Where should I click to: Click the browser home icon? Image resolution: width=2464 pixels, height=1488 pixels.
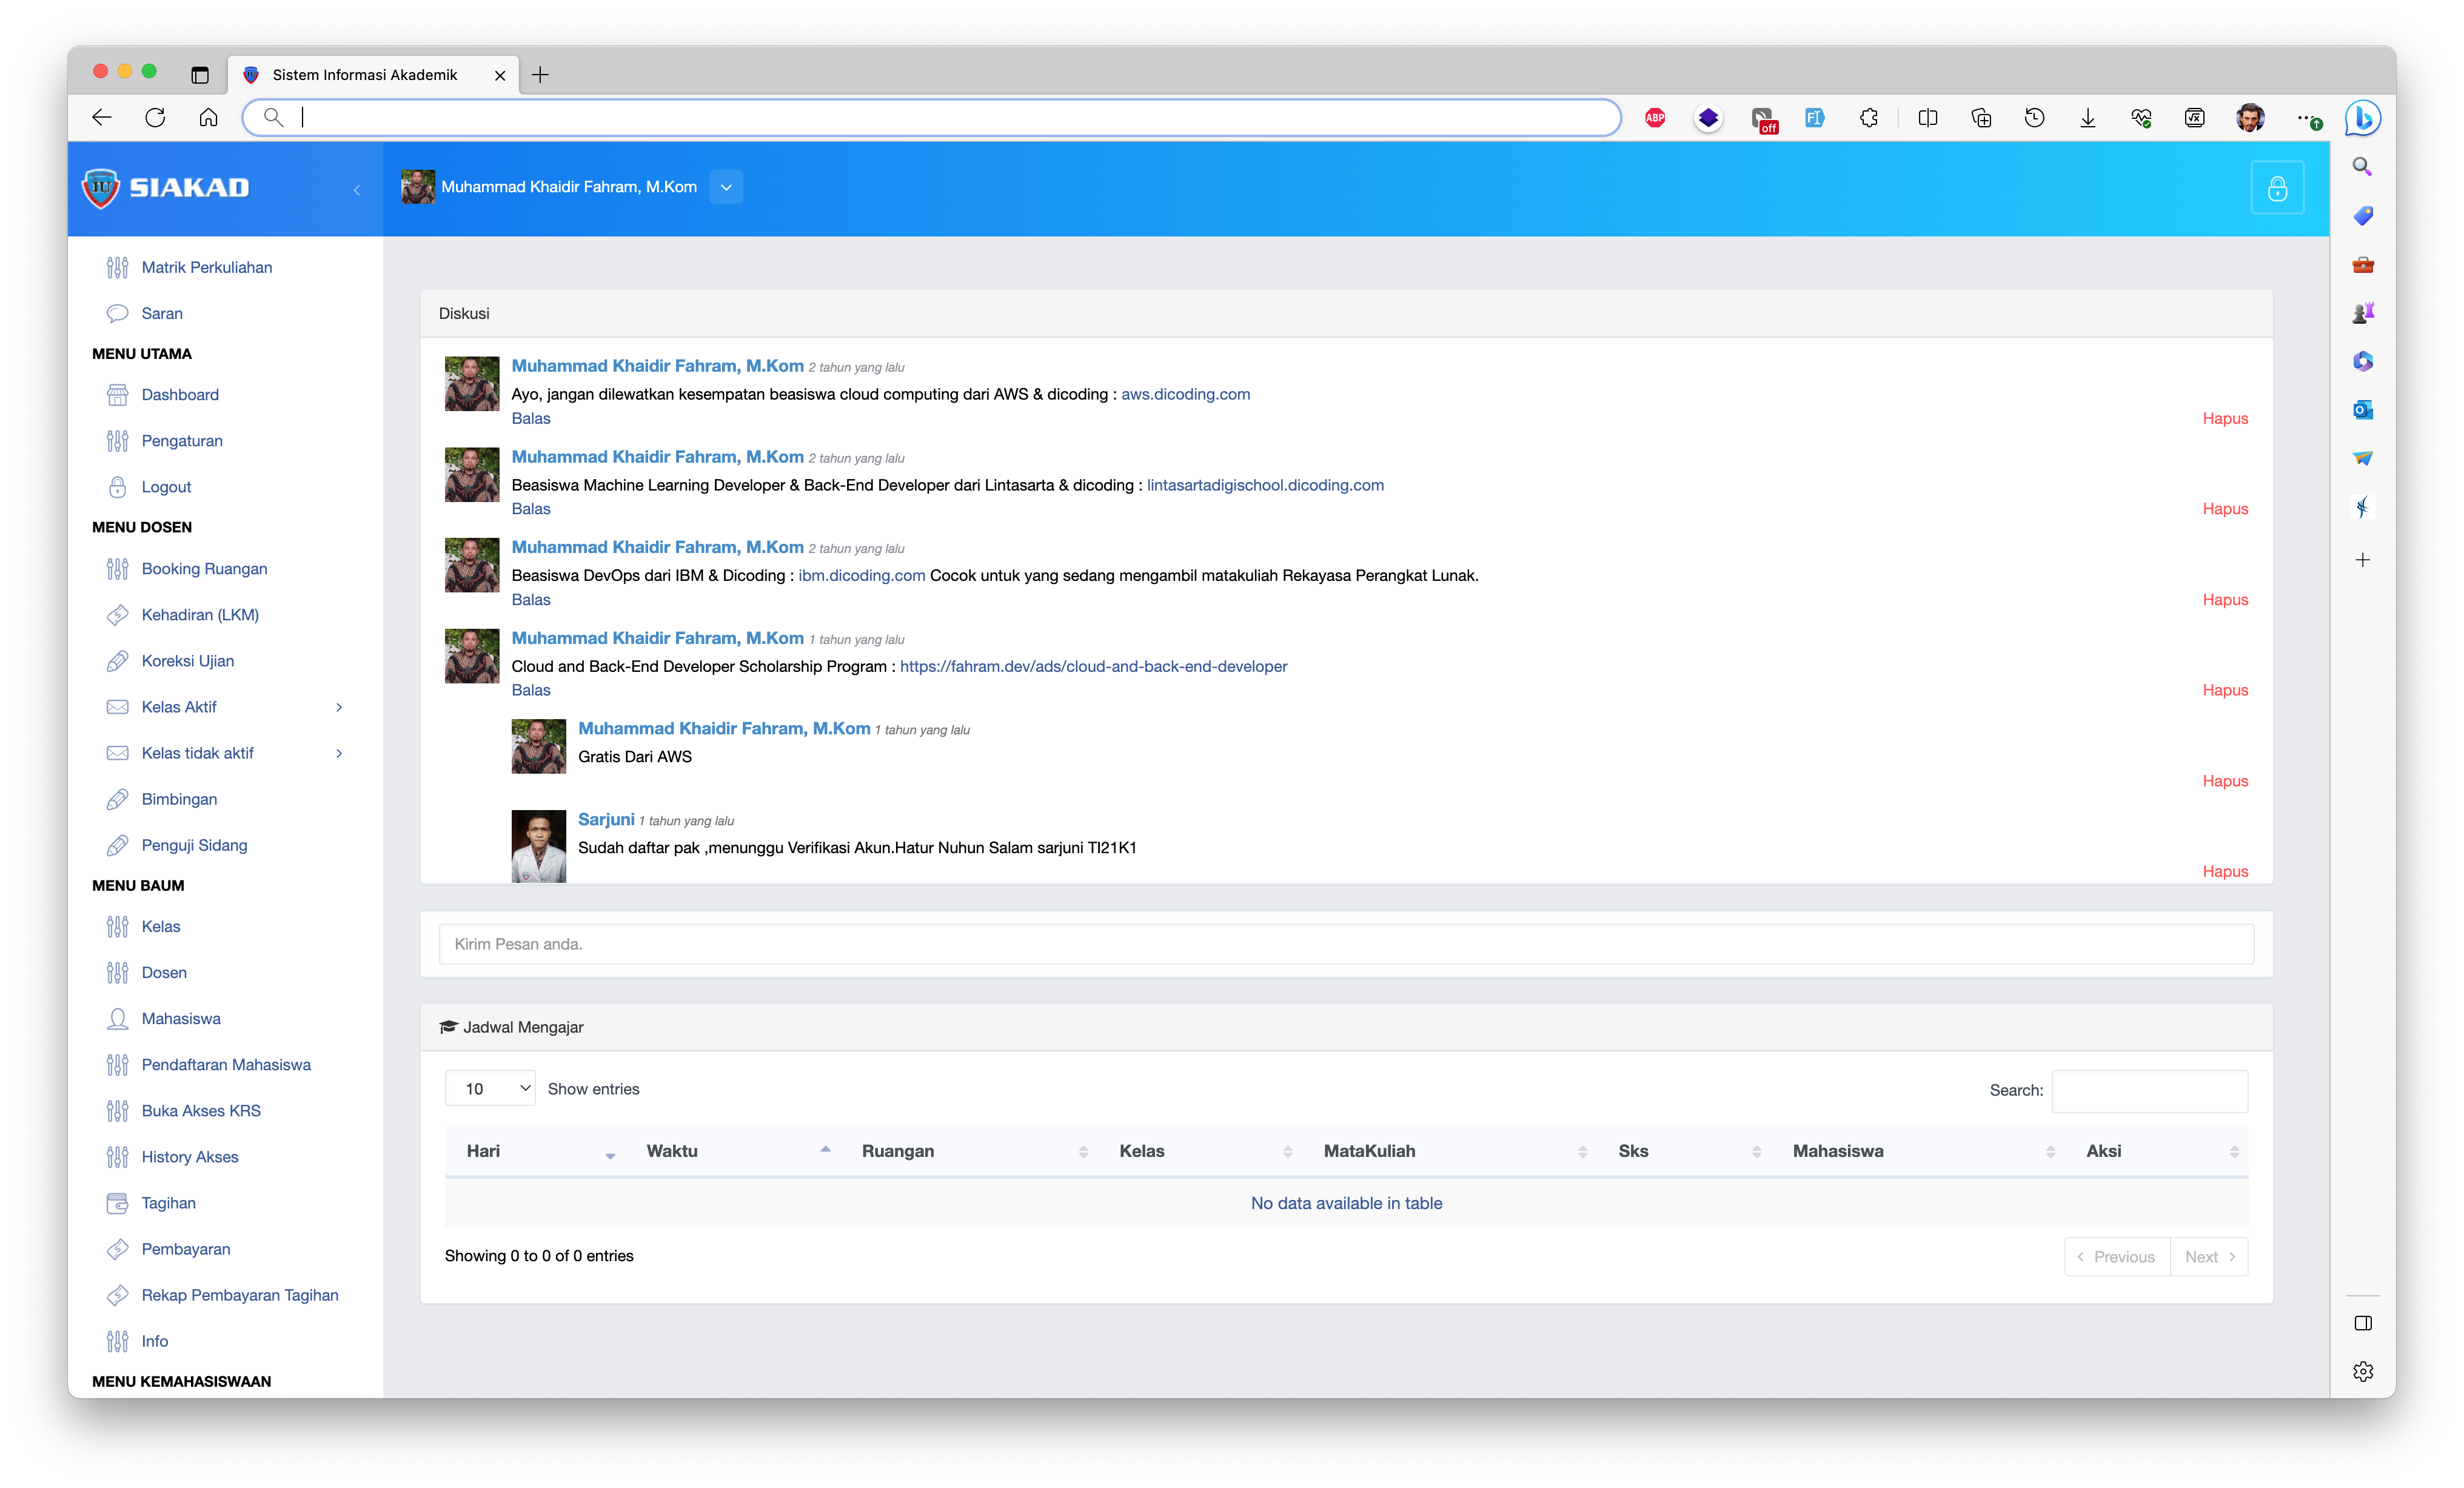click(208, 118)
